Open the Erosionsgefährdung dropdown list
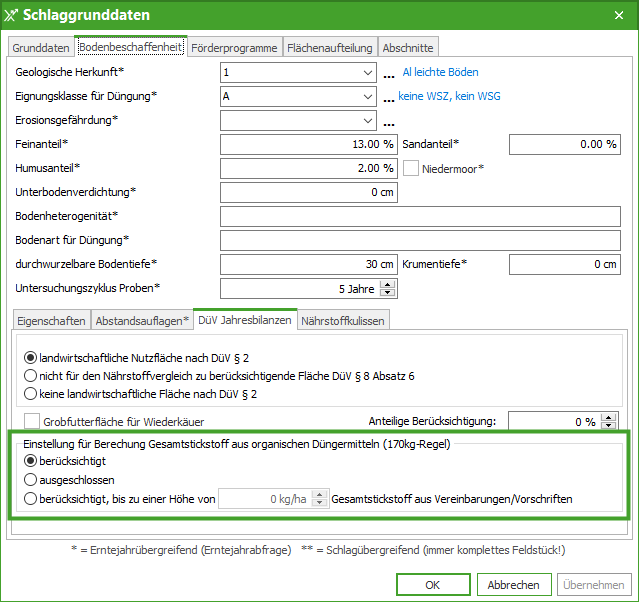 [x=368, y=121]
